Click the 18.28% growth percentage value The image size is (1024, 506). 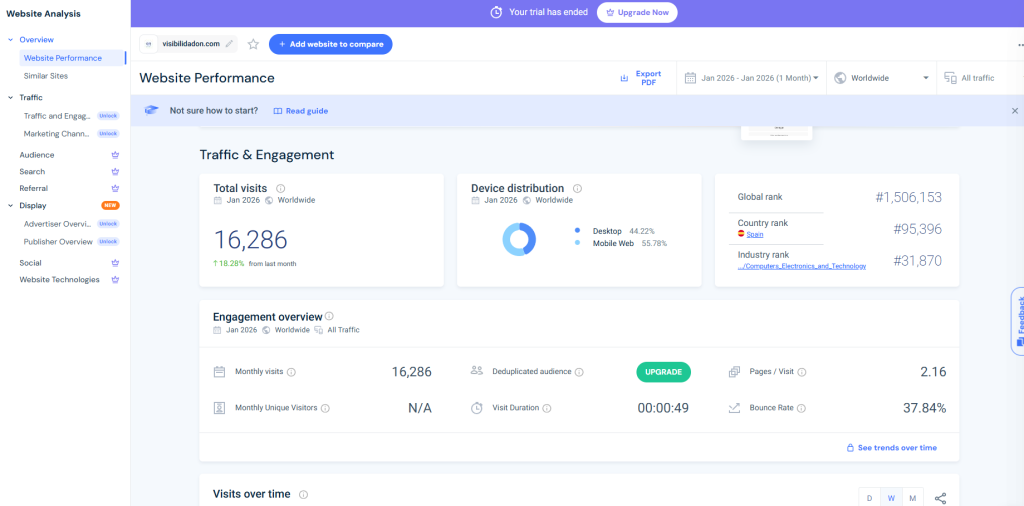tap(232, 264)
